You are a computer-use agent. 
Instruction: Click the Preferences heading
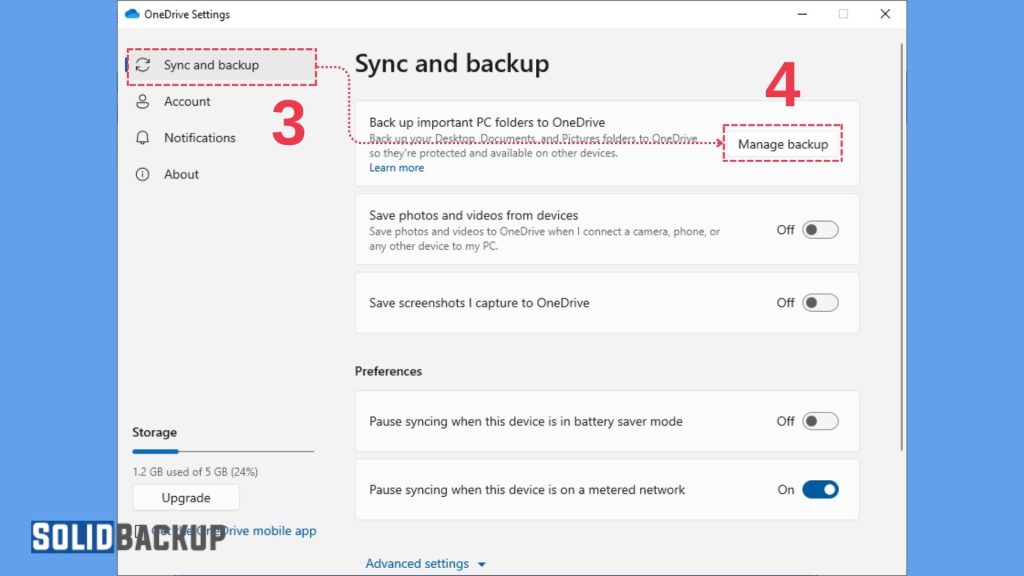click(389, 371)
